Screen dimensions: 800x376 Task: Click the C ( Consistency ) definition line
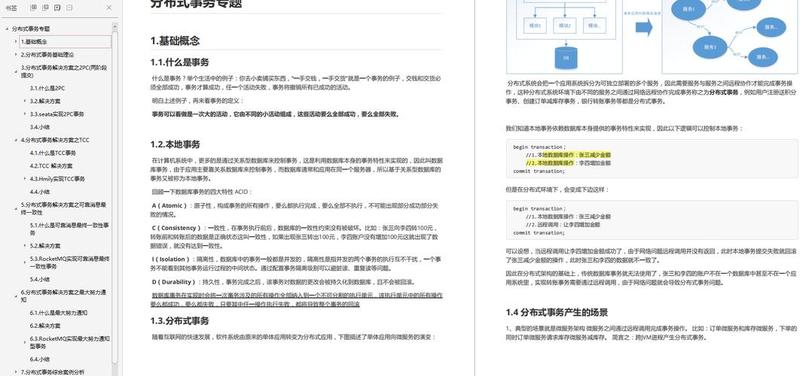pos(295,236)
